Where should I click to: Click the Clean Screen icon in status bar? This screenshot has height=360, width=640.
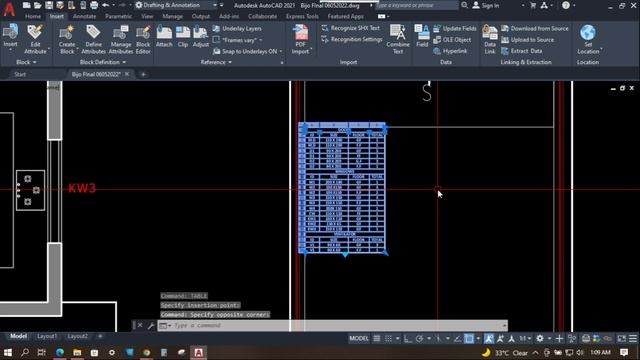pos(622,338)
